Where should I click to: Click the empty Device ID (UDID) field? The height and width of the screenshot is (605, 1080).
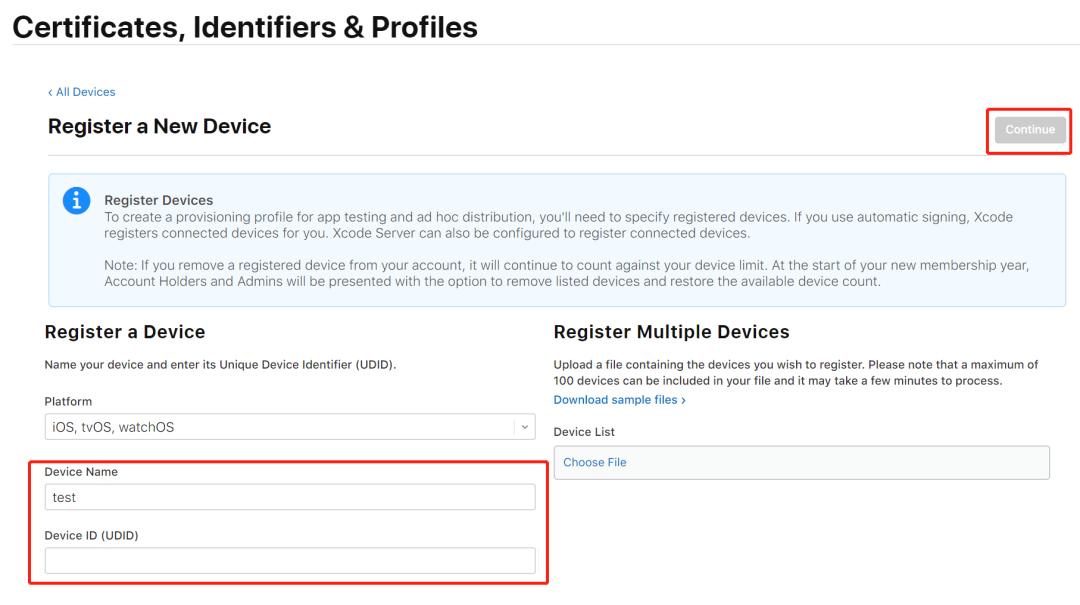(290, 561)
